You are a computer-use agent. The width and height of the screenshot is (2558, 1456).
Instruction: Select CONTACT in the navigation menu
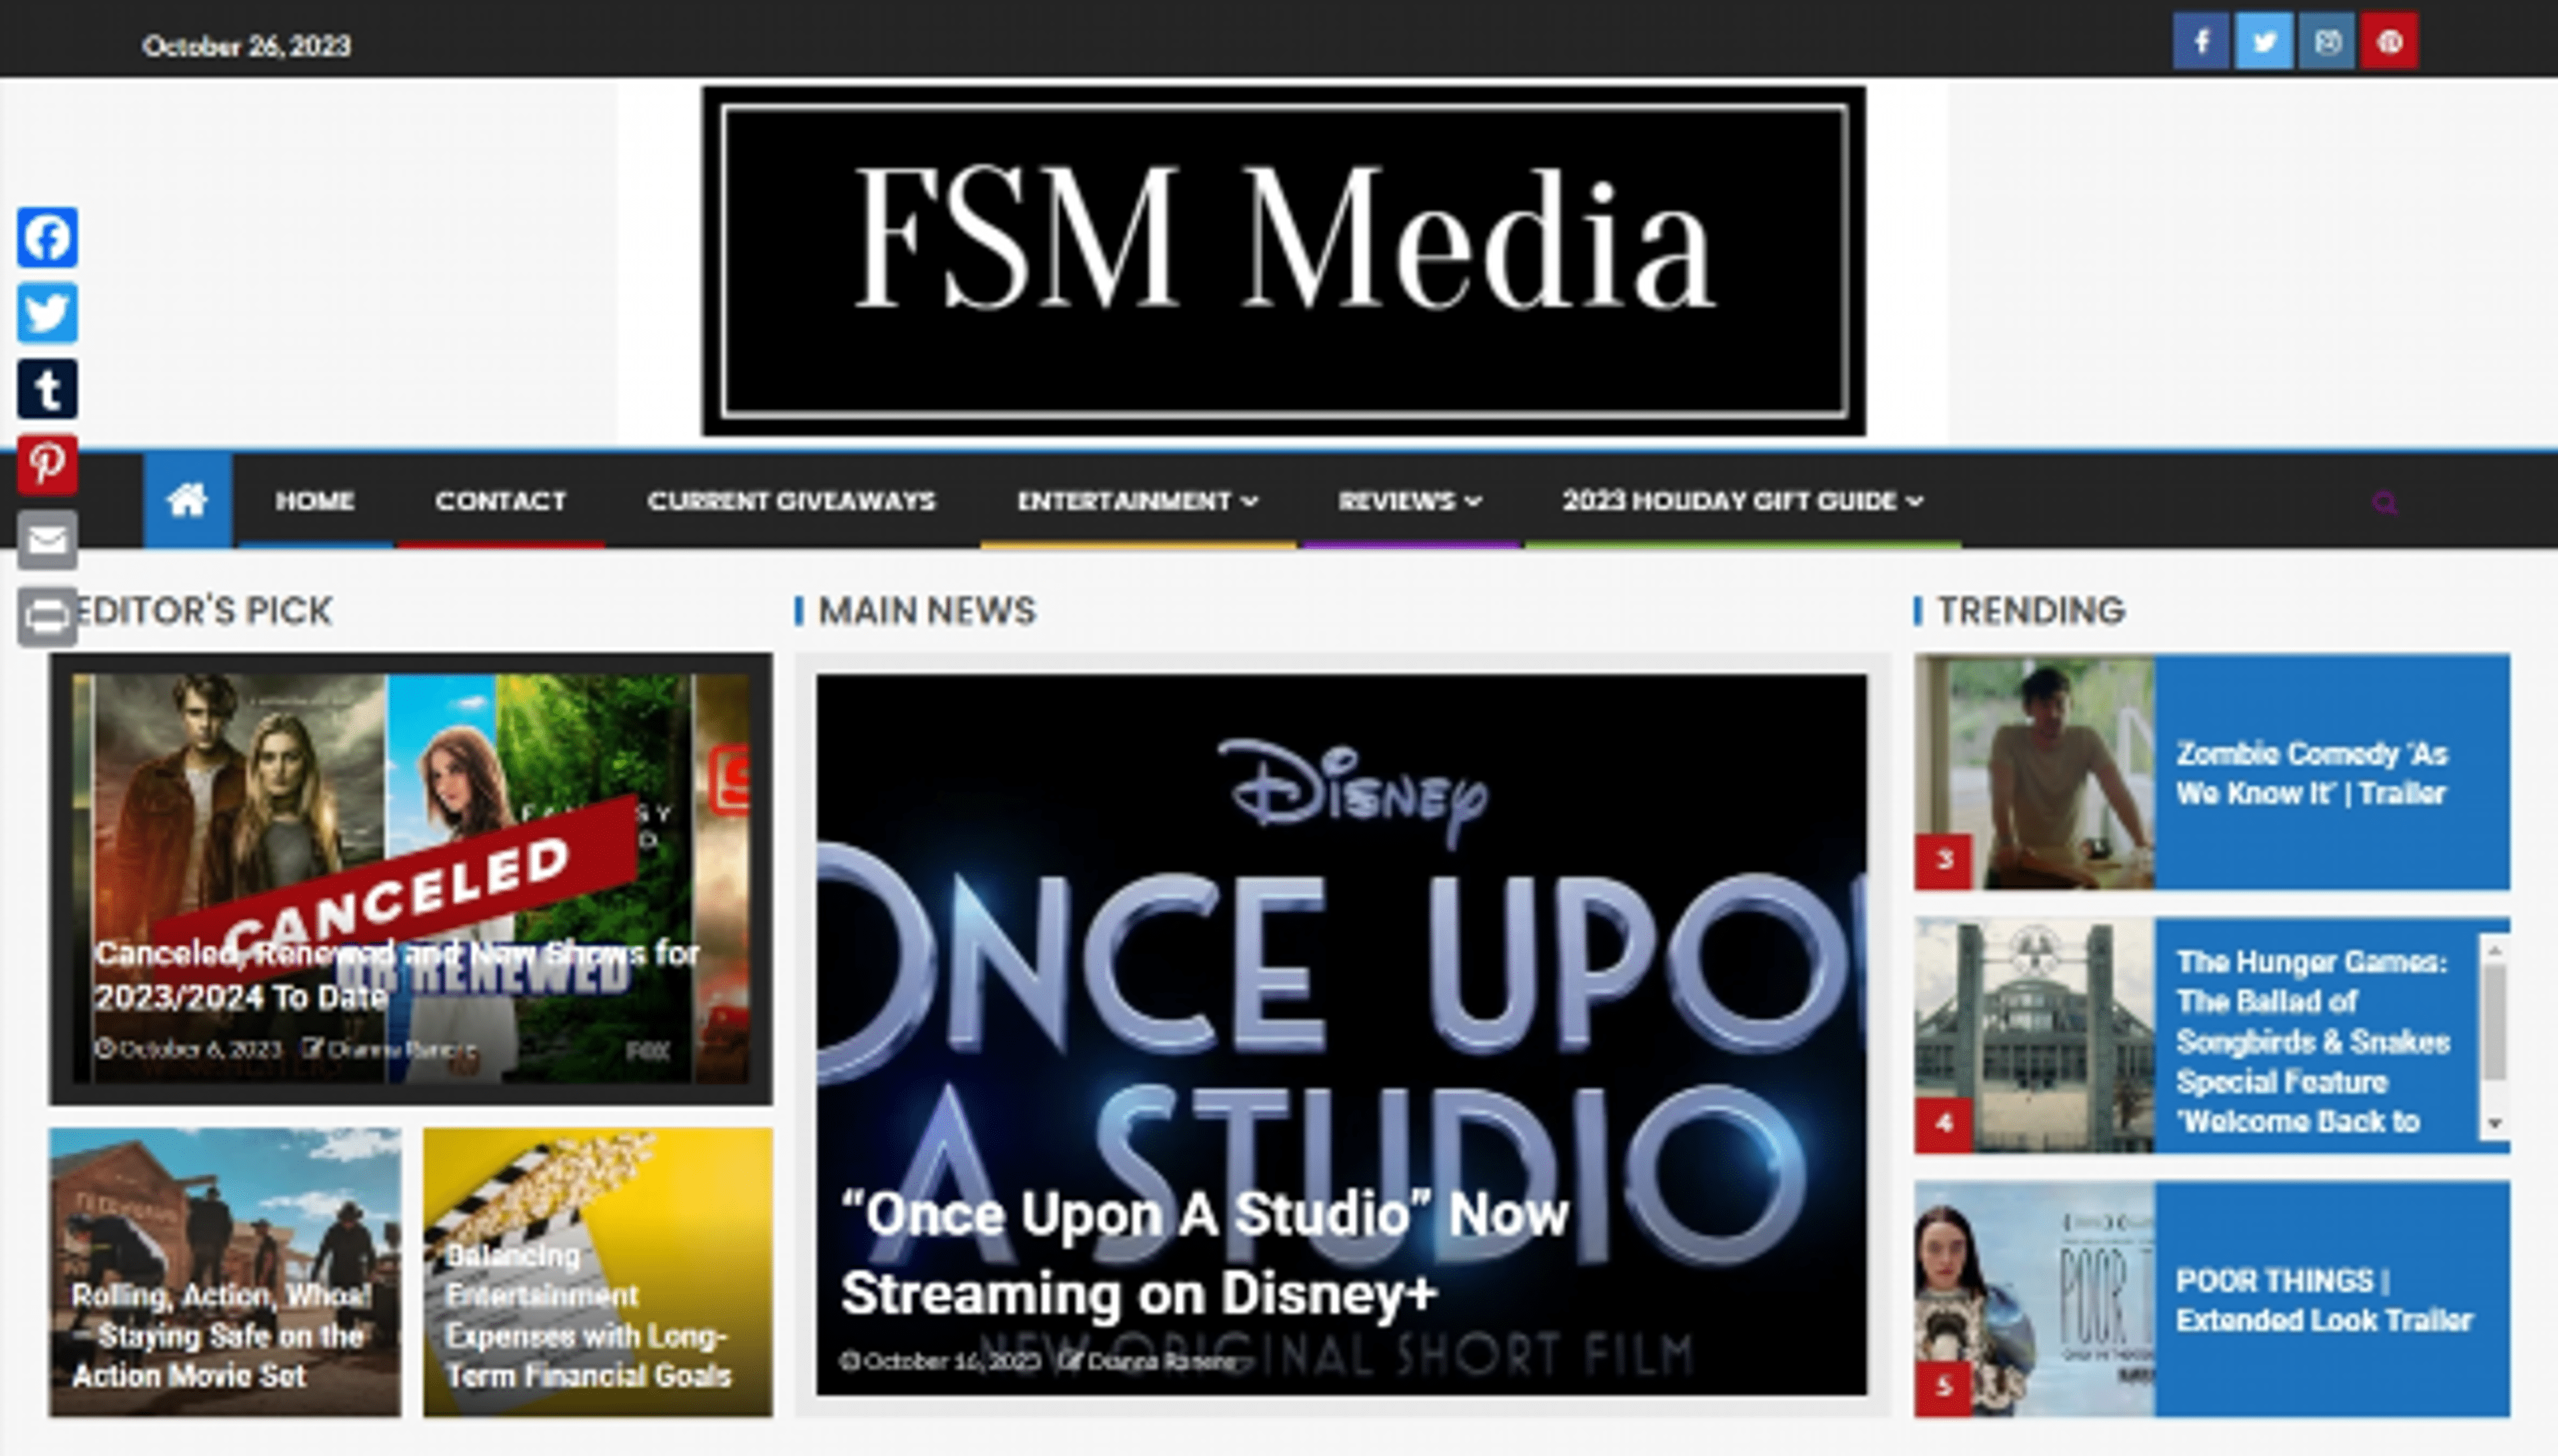(500, 501)
